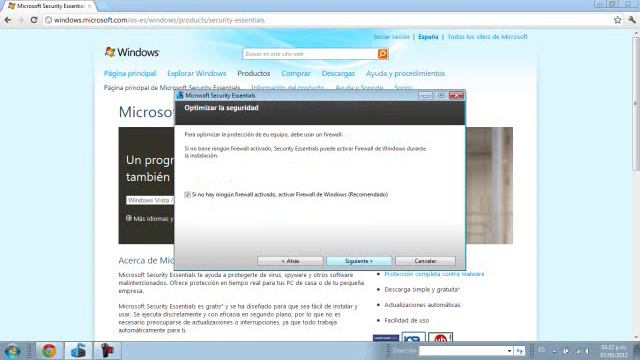Open the Chrome wrench settings menu
Image resolution: width=640 pixels, height=360 pixels.
[632, 20]
